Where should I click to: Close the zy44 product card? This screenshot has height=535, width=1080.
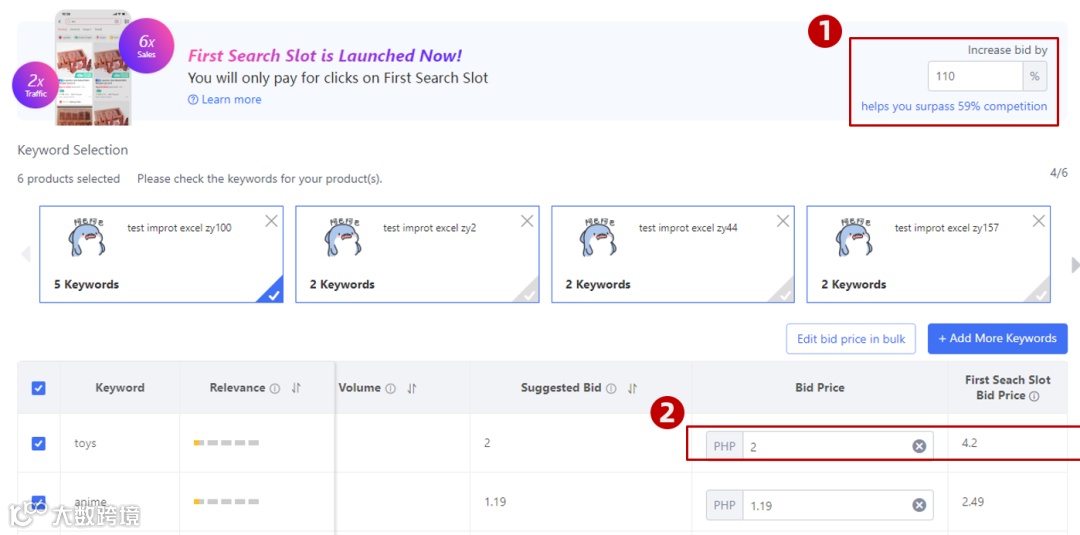click(x=783, y=221)
